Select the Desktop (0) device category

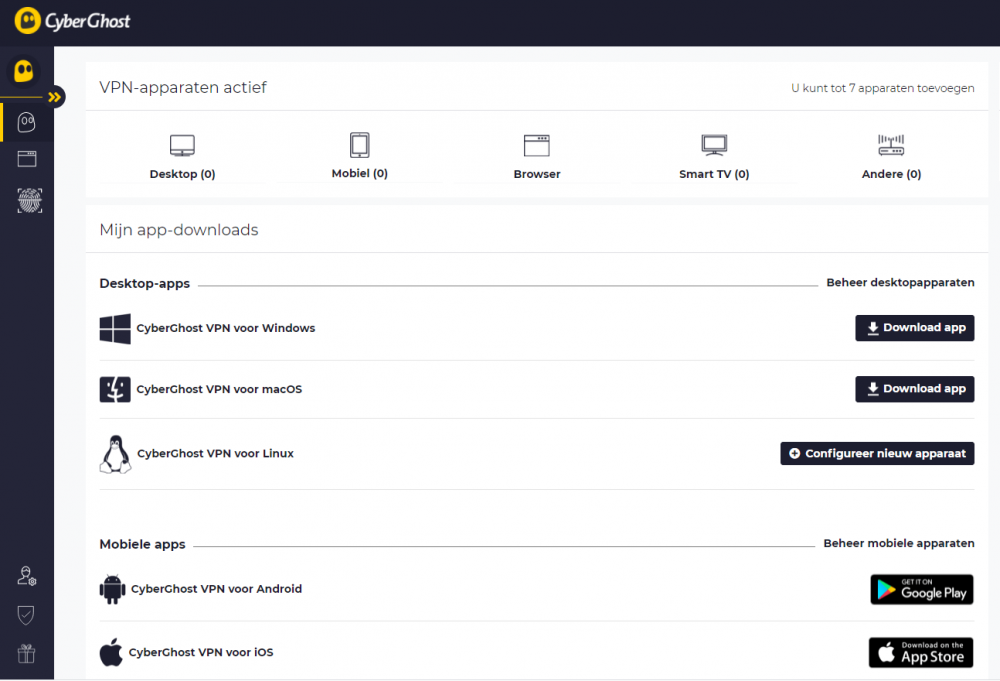[182, 157]
